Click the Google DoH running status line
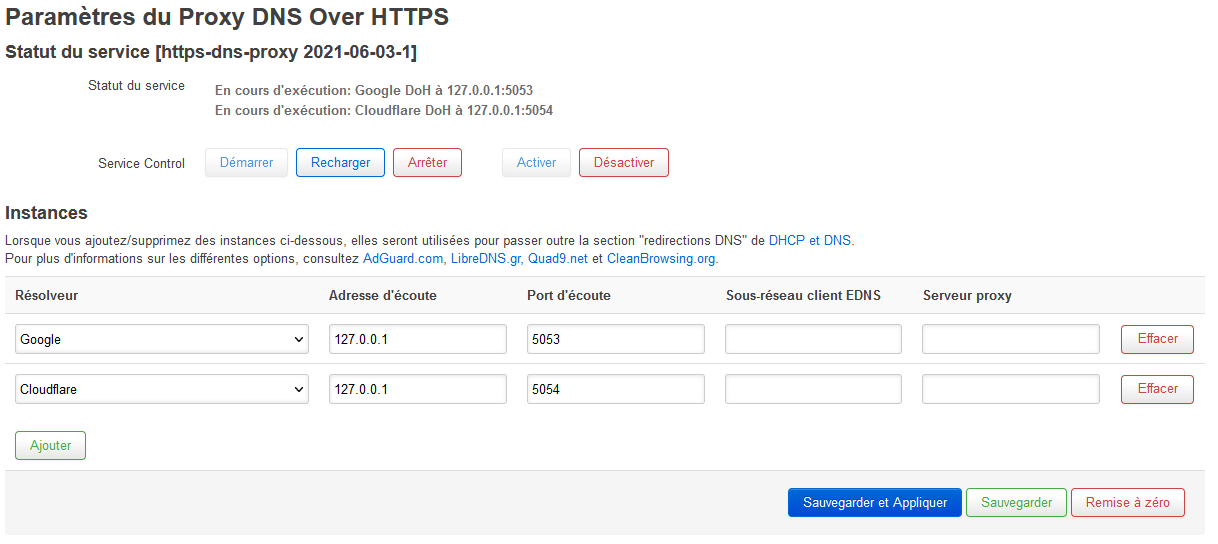 pos(374,90)
